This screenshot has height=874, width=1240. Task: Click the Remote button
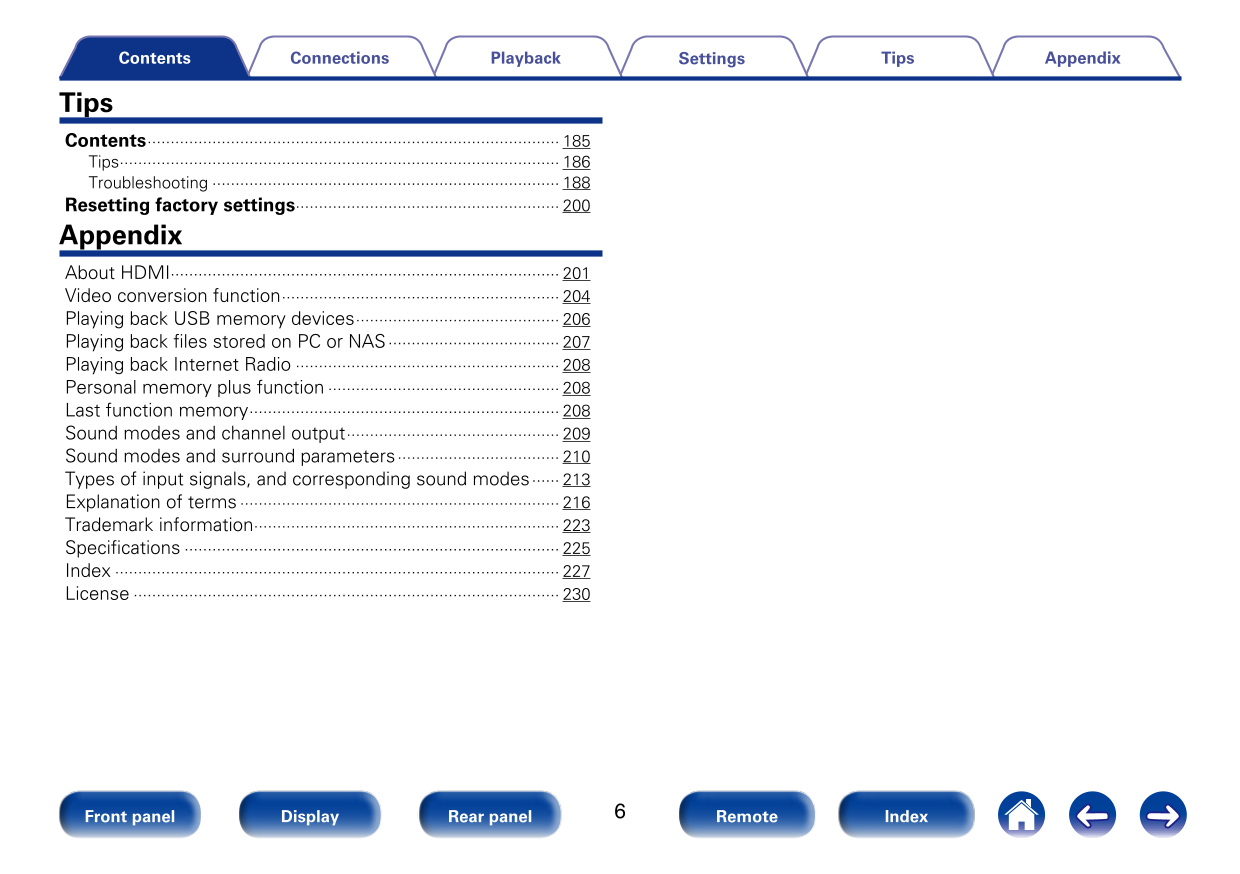746,816
